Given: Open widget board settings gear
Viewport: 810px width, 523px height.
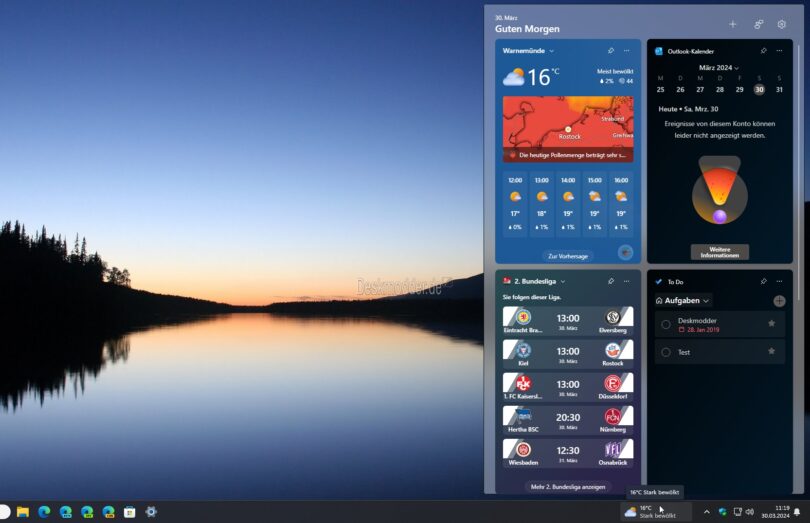Looking at the screenshot, I should (782, 24).
